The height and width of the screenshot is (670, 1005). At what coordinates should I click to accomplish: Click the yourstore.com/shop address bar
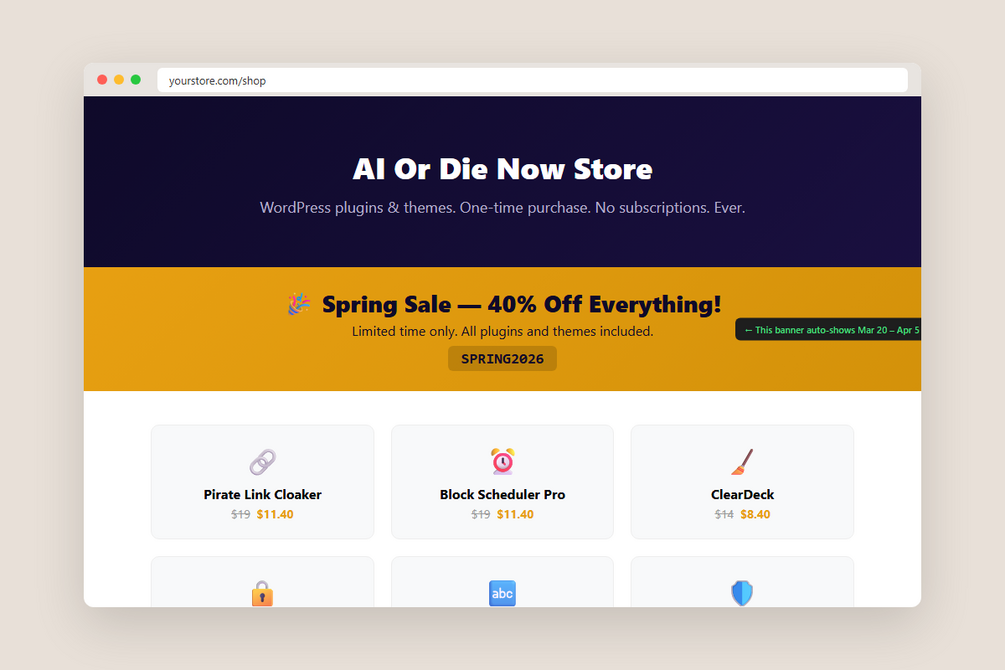click(x=532, y=80)
